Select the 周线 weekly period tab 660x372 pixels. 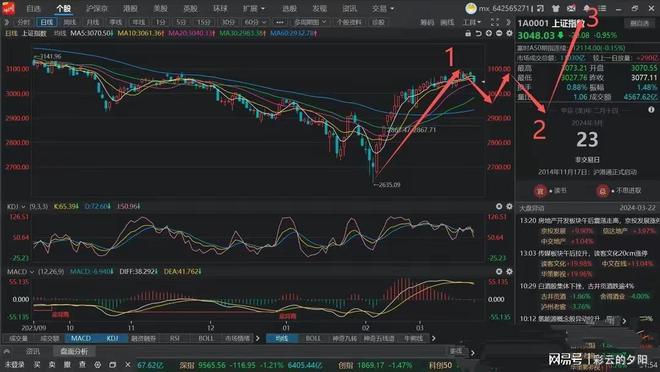[69, 22]
